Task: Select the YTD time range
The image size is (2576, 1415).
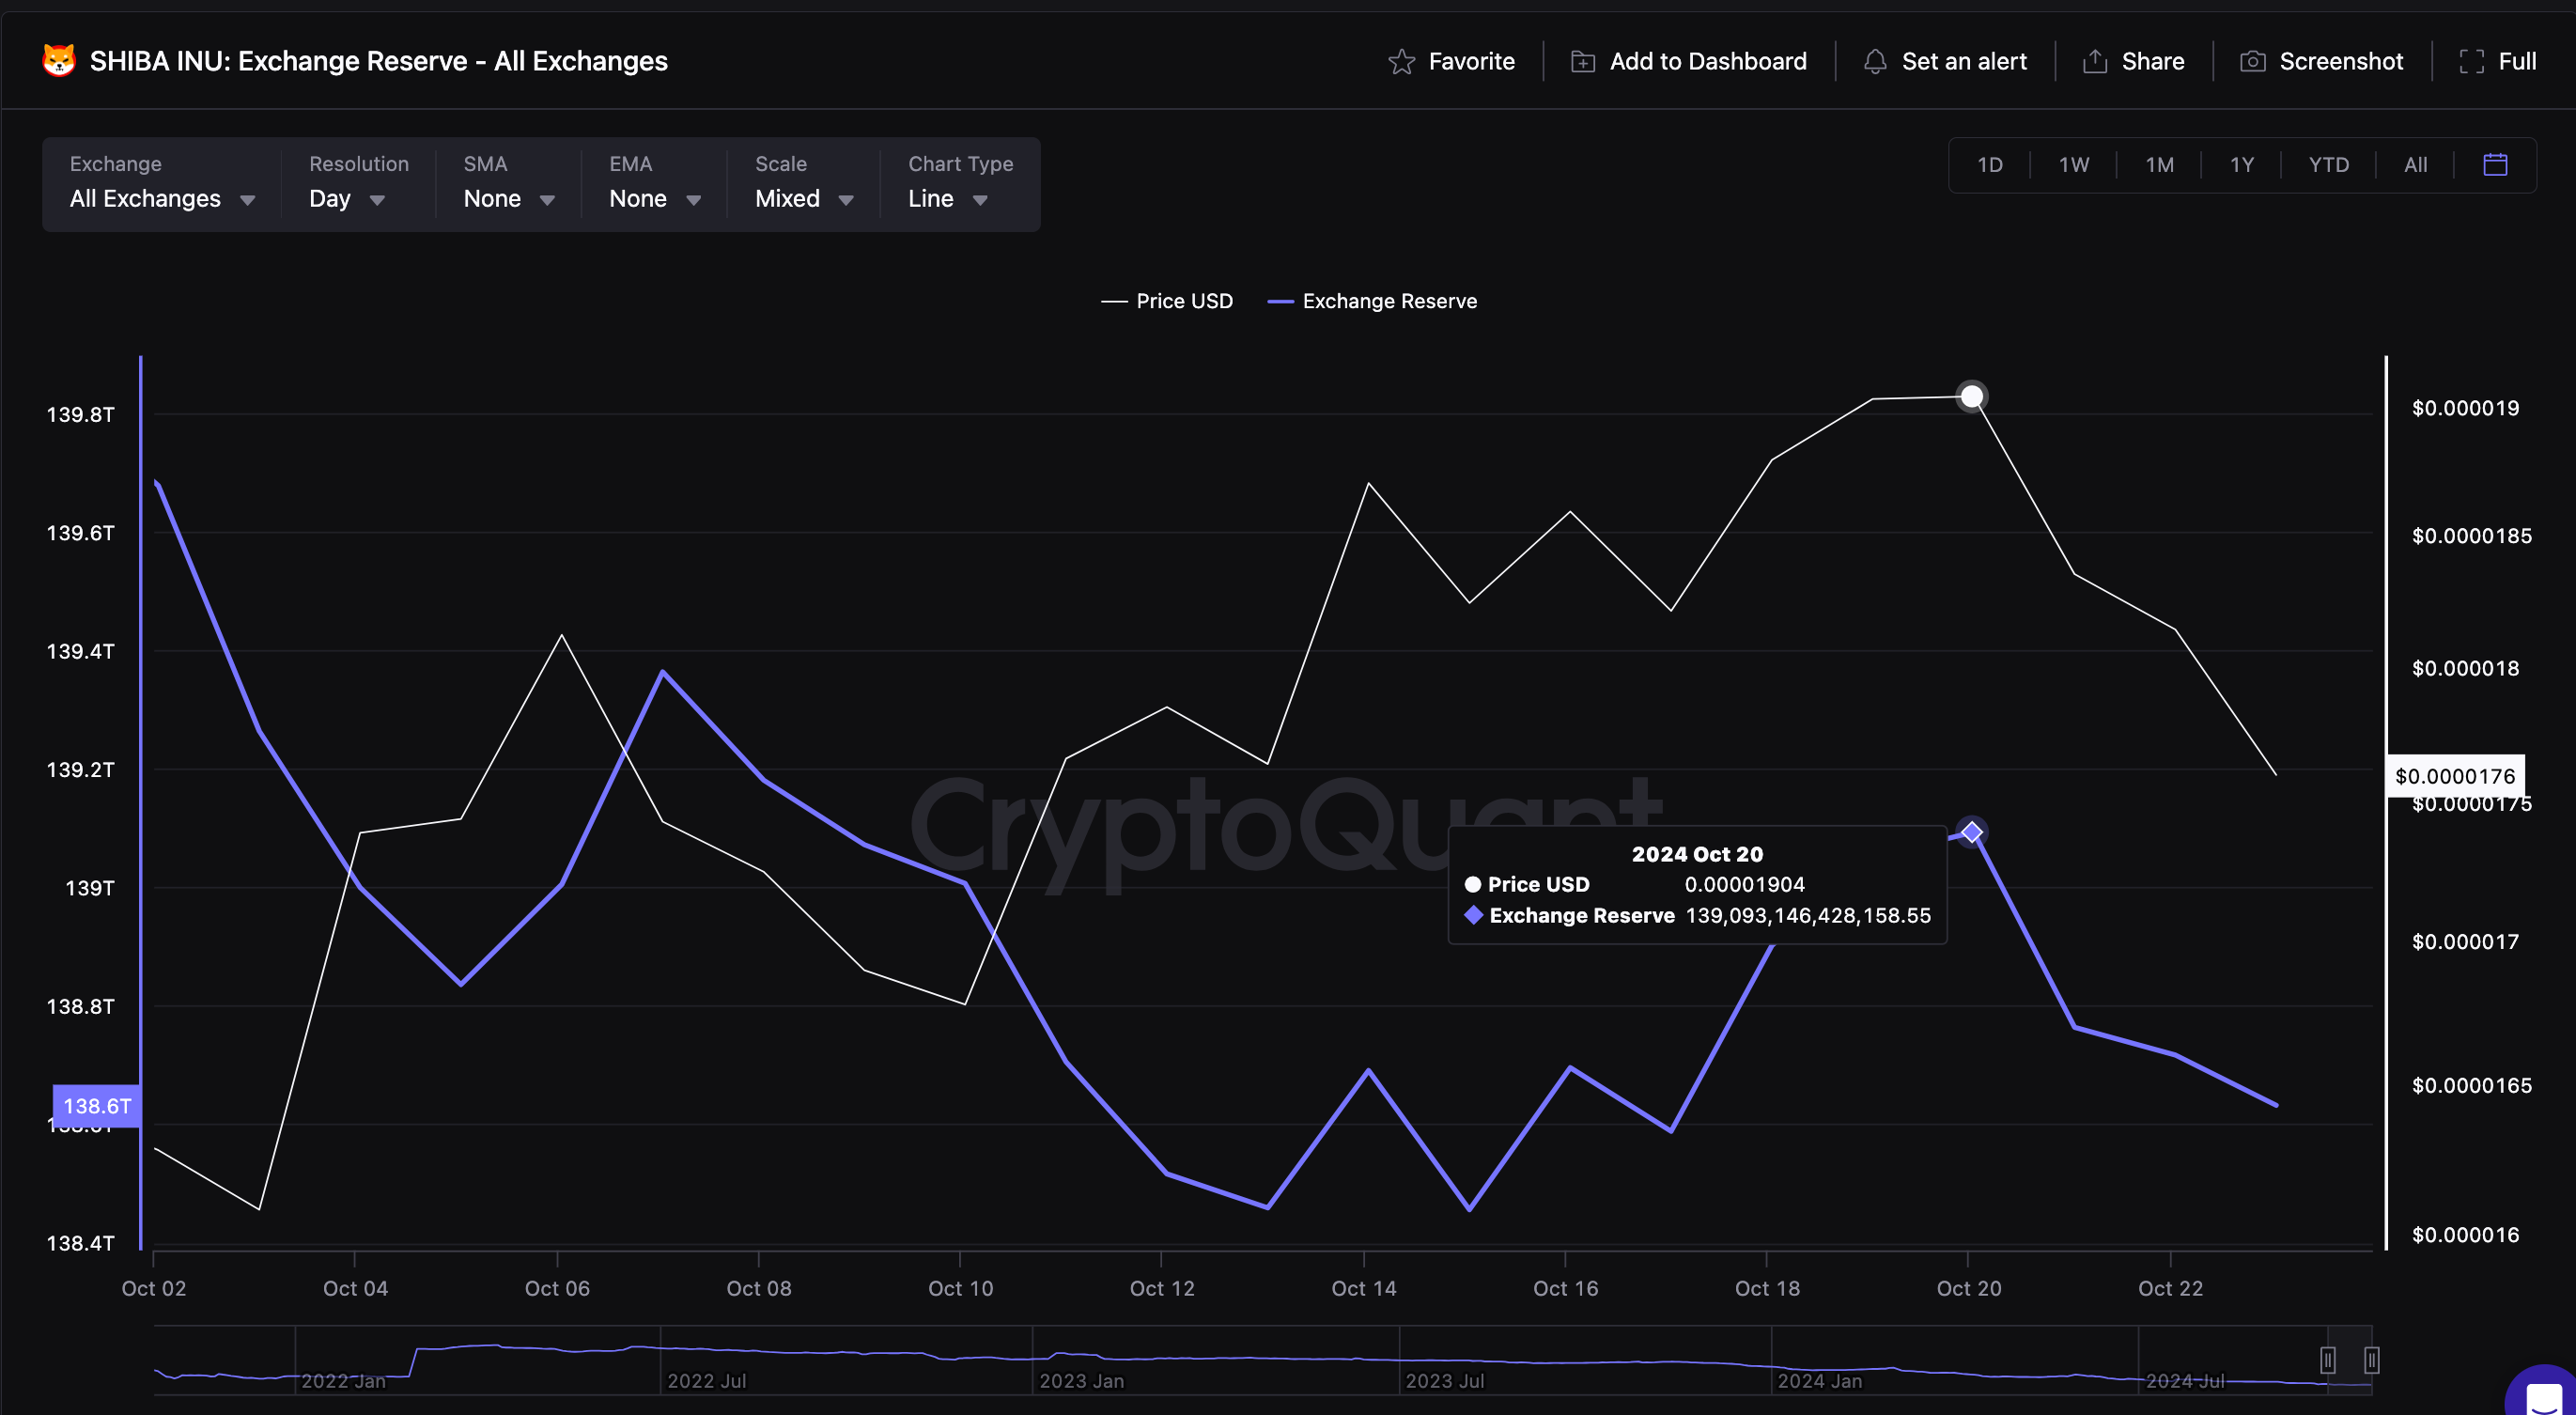Action: coord(2329,165)
